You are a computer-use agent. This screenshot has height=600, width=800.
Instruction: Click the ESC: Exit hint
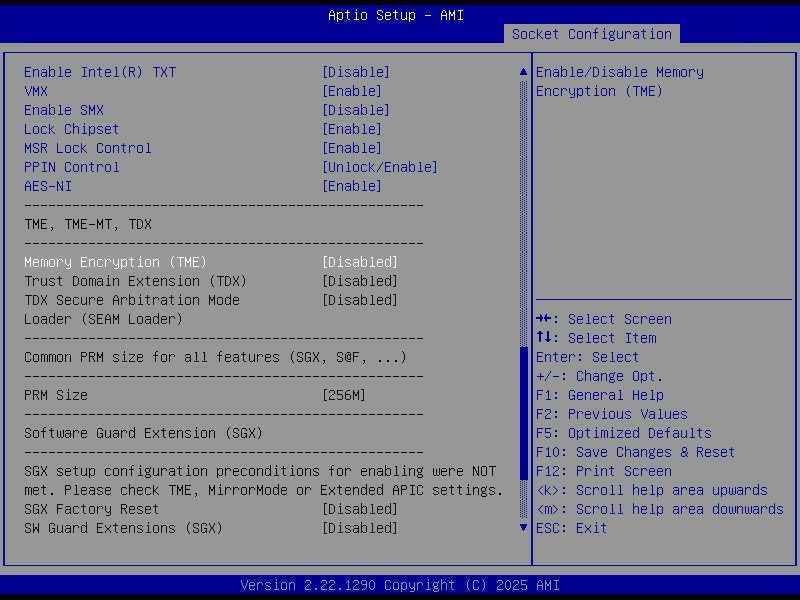tap(571, 528)
